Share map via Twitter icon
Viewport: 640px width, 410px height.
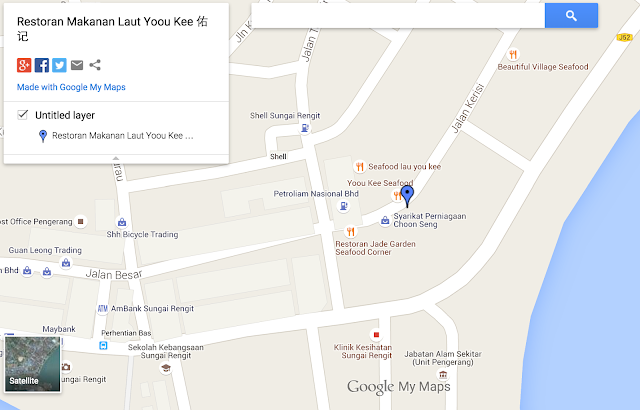(x=59, y=65)
